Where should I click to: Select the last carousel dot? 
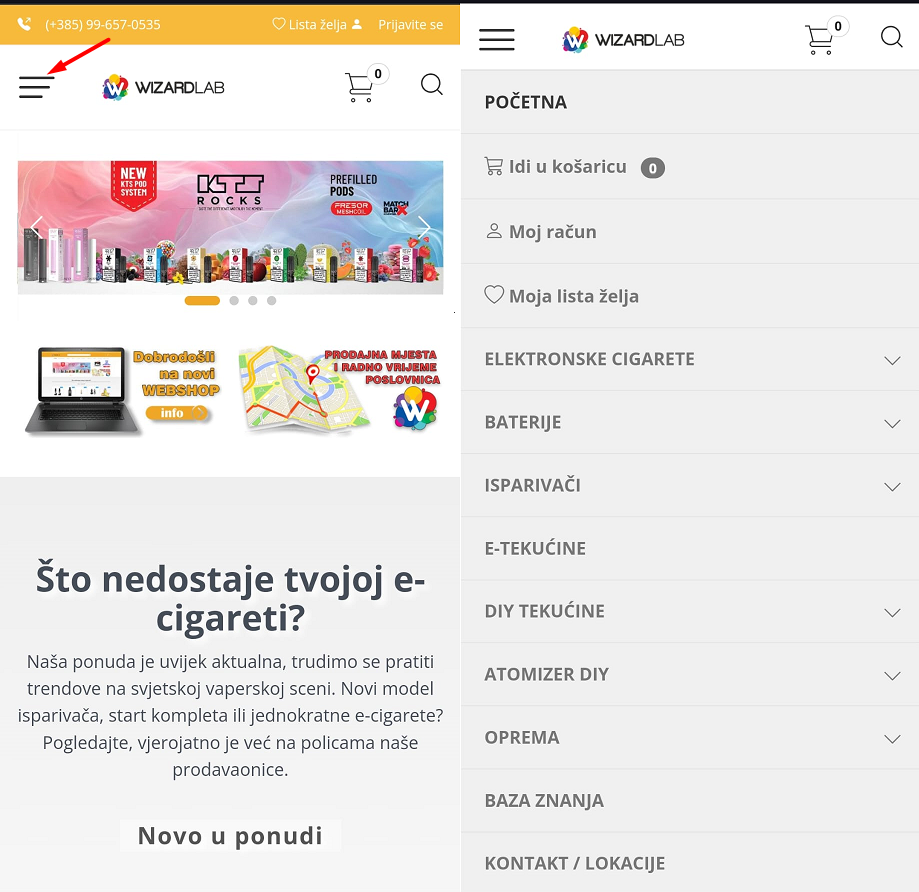(271, 301)
